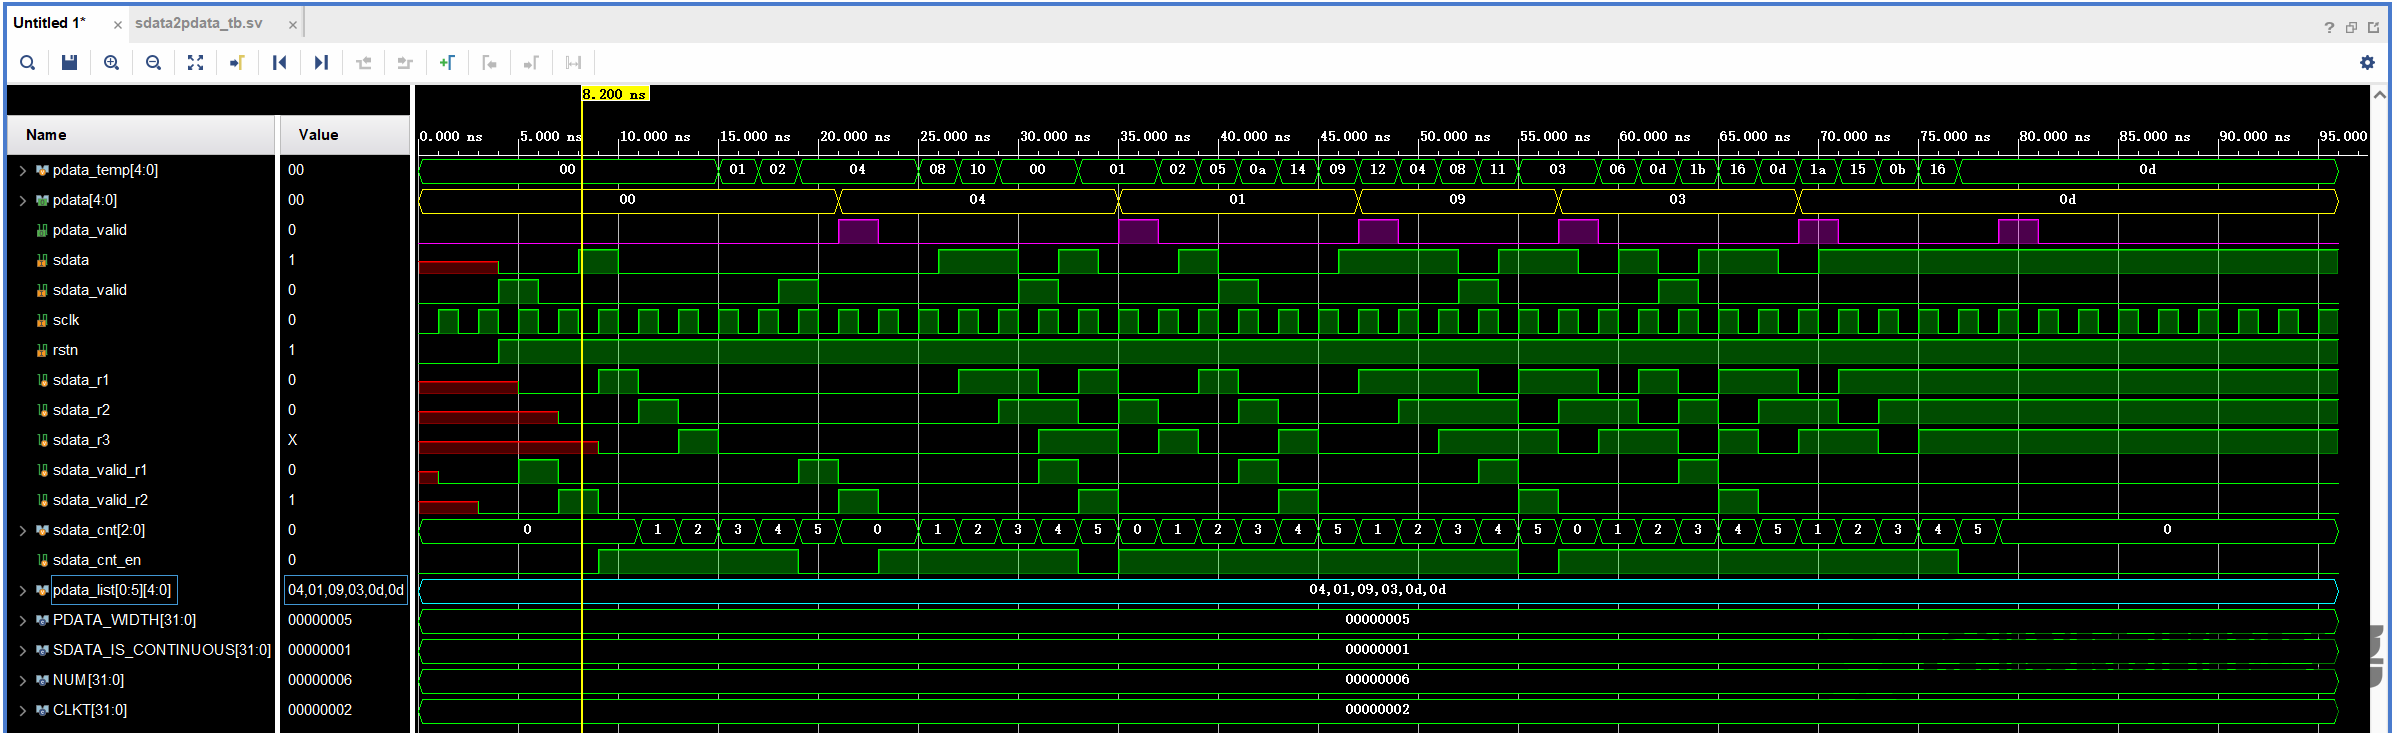The image size is (2397, 733).
Task: Jump to the last simulation time
Action: 321,63
